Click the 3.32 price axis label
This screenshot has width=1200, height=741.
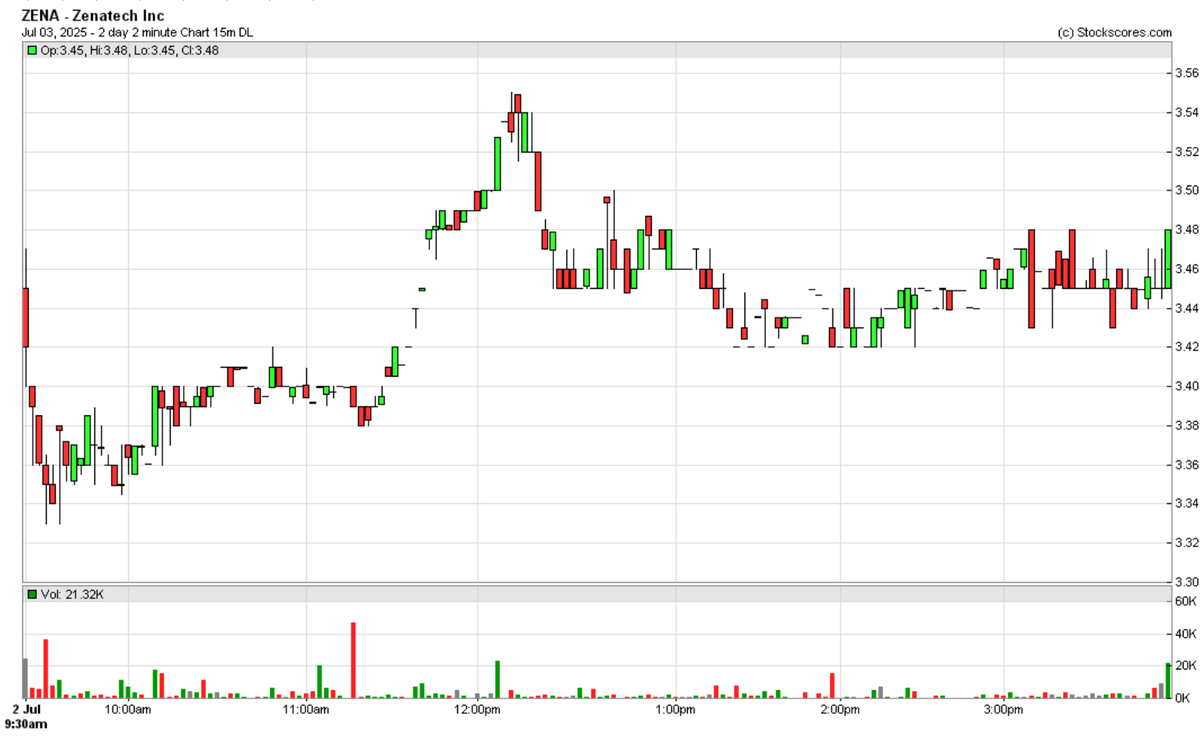point(1186,542)
